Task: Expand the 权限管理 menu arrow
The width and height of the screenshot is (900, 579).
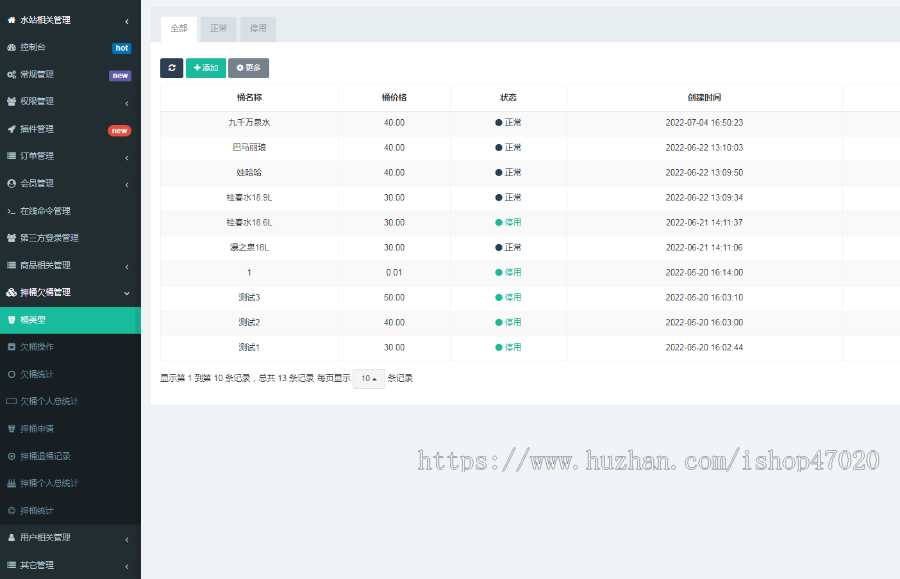Action: pyautogui.click(x=127, y=104)
